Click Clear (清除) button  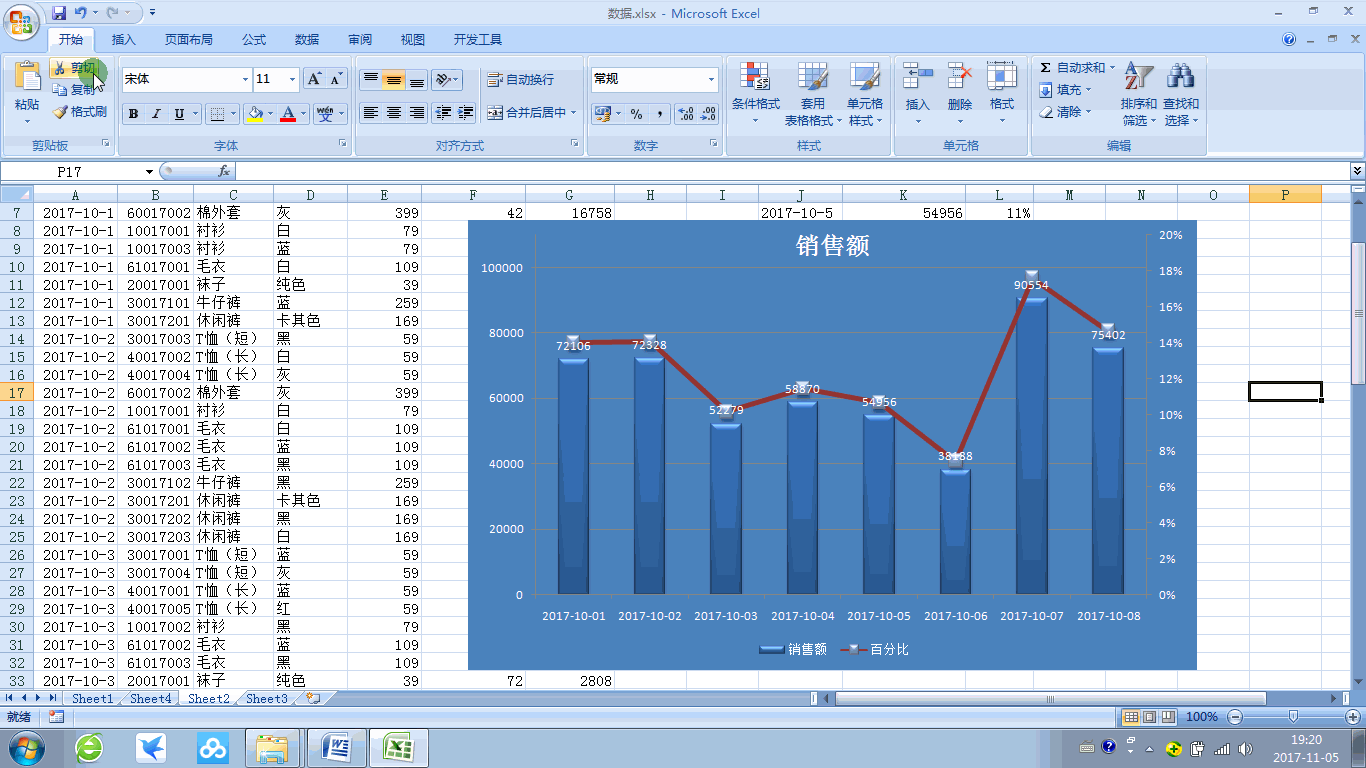click(1066, 112)
